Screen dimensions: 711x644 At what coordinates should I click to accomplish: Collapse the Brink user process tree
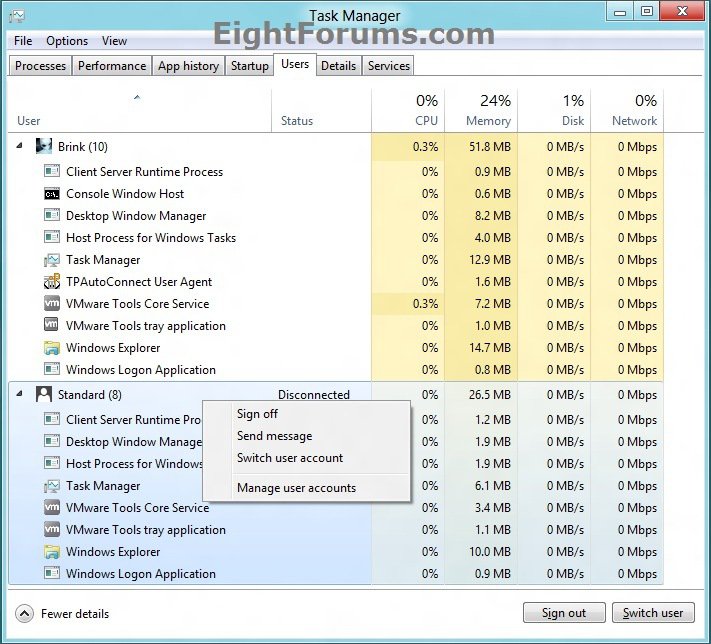tap(21, 147)
